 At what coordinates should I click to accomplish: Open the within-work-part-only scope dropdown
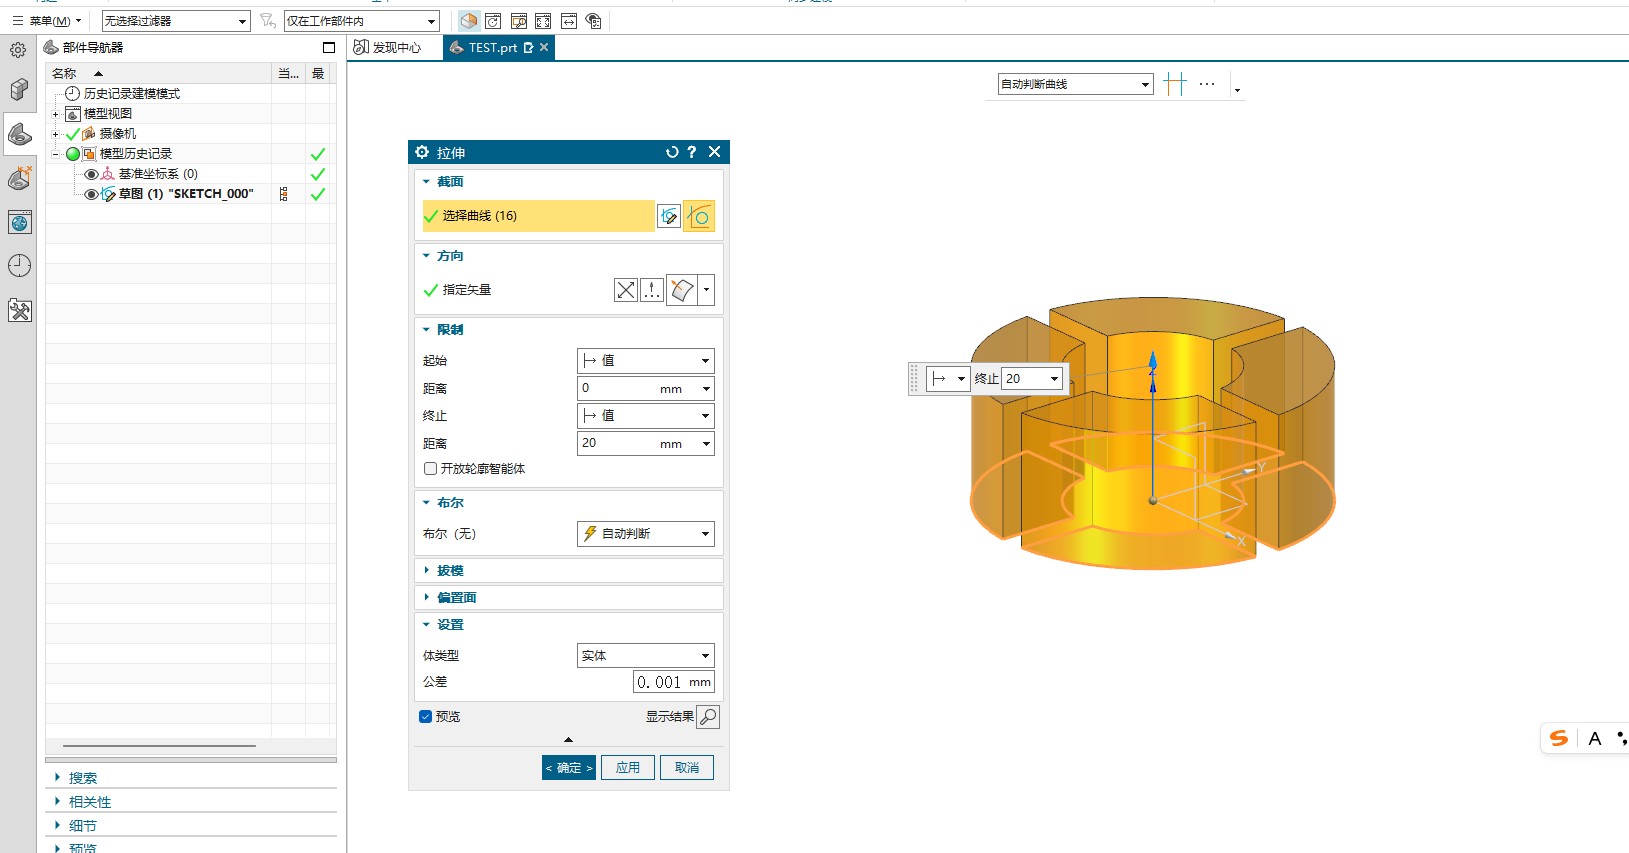coord(362,21)
